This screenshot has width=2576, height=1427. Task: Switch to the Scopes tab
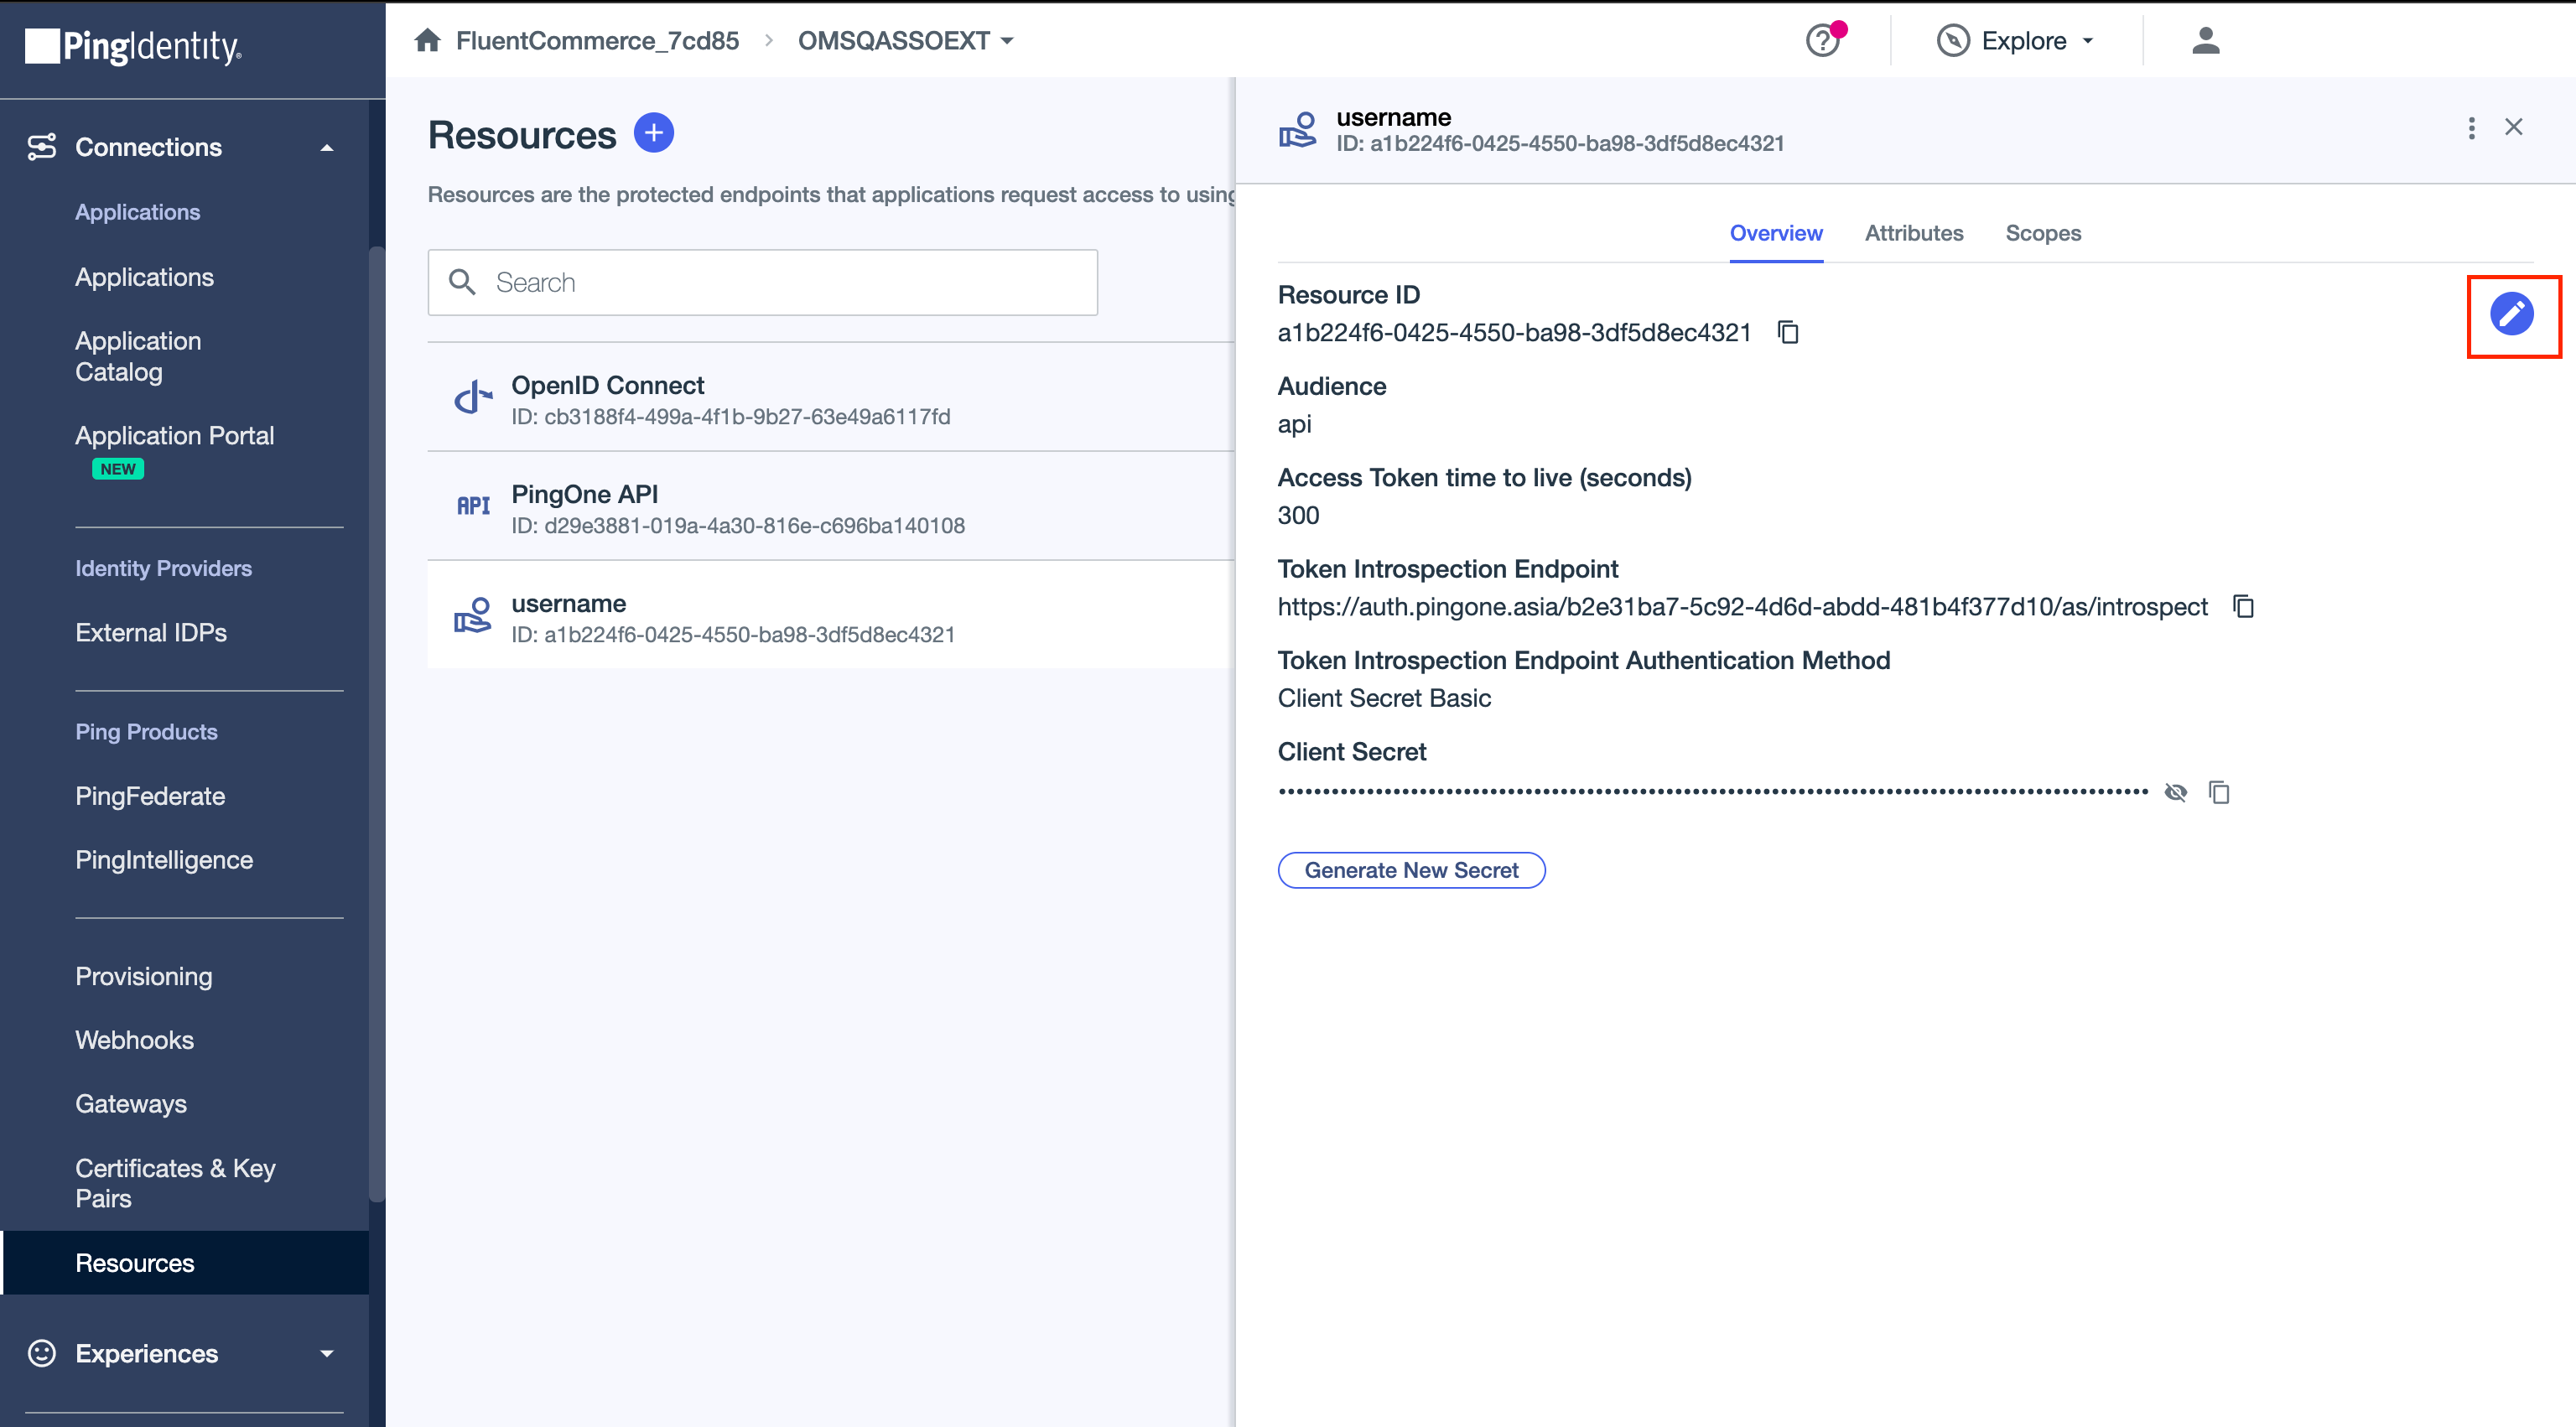[2044, 232]
